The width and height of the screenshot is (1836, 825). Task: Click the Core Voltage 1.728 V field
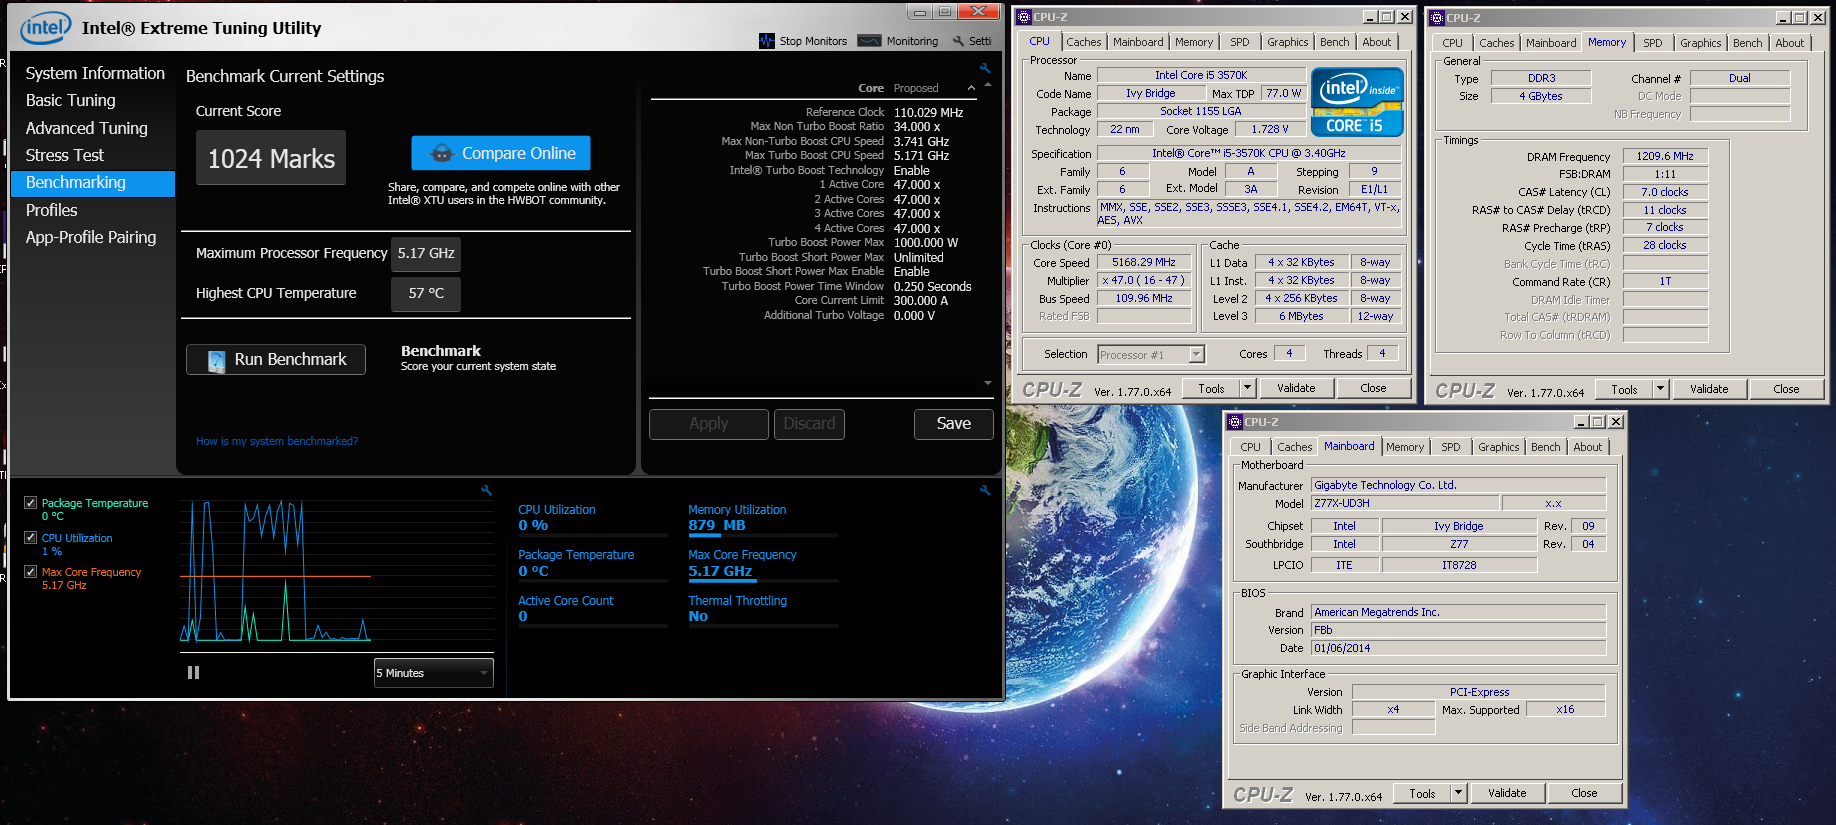pos(1270,129)
